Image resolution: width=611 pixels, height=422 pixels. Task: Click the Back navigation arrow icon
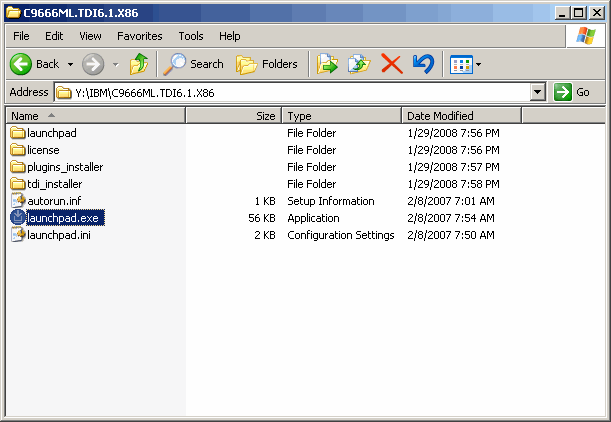click(x=22, y=64)
